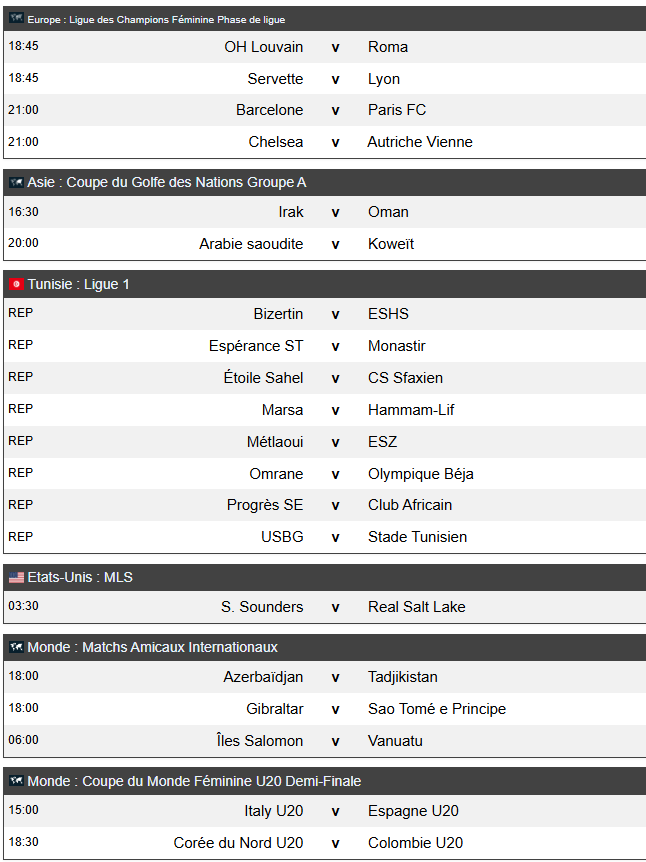
Task: Click world map icon beside Coupe du Monde U20
Action: pyautogui.click(x=16, y=781)
